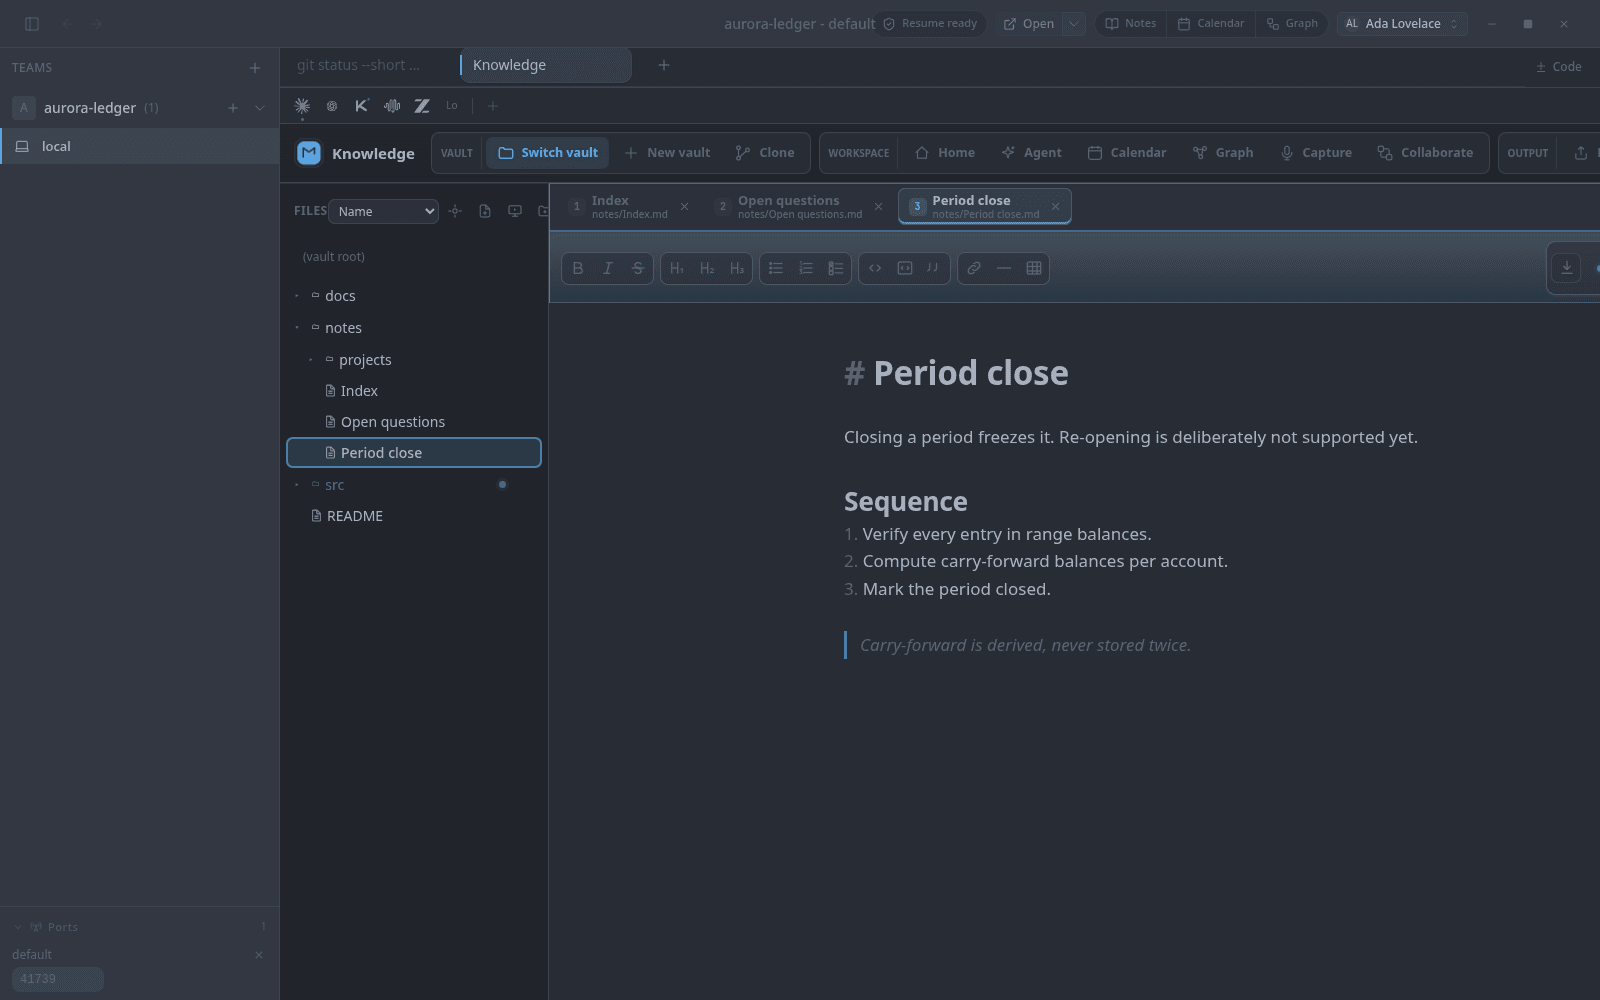
Task: Insert a code block
Action: (x=905, y=268)
